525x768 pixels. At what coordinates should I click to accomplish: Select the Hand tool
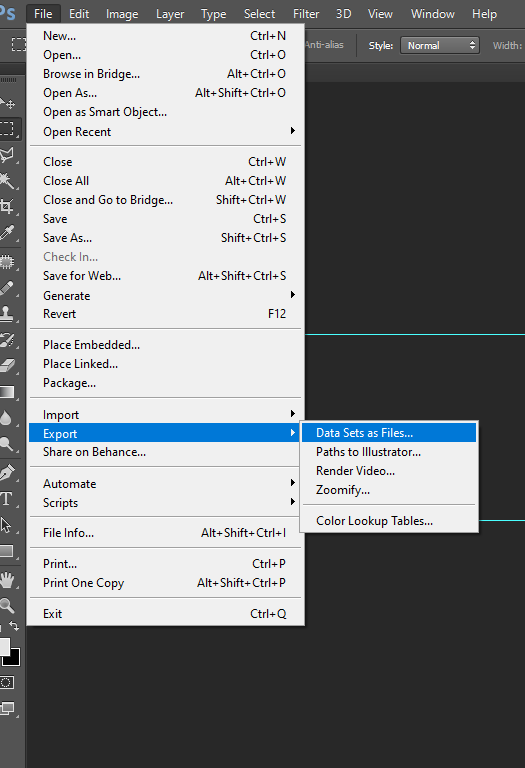[7, 580]
